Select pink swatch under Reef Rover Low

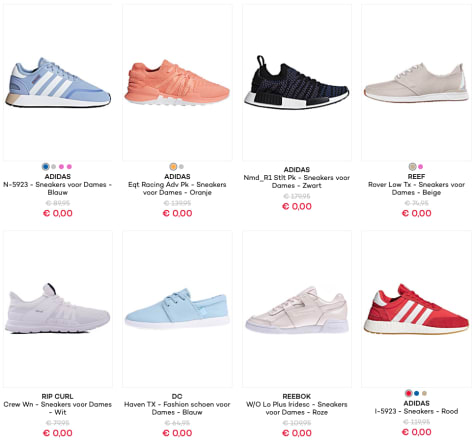(420, 167)
